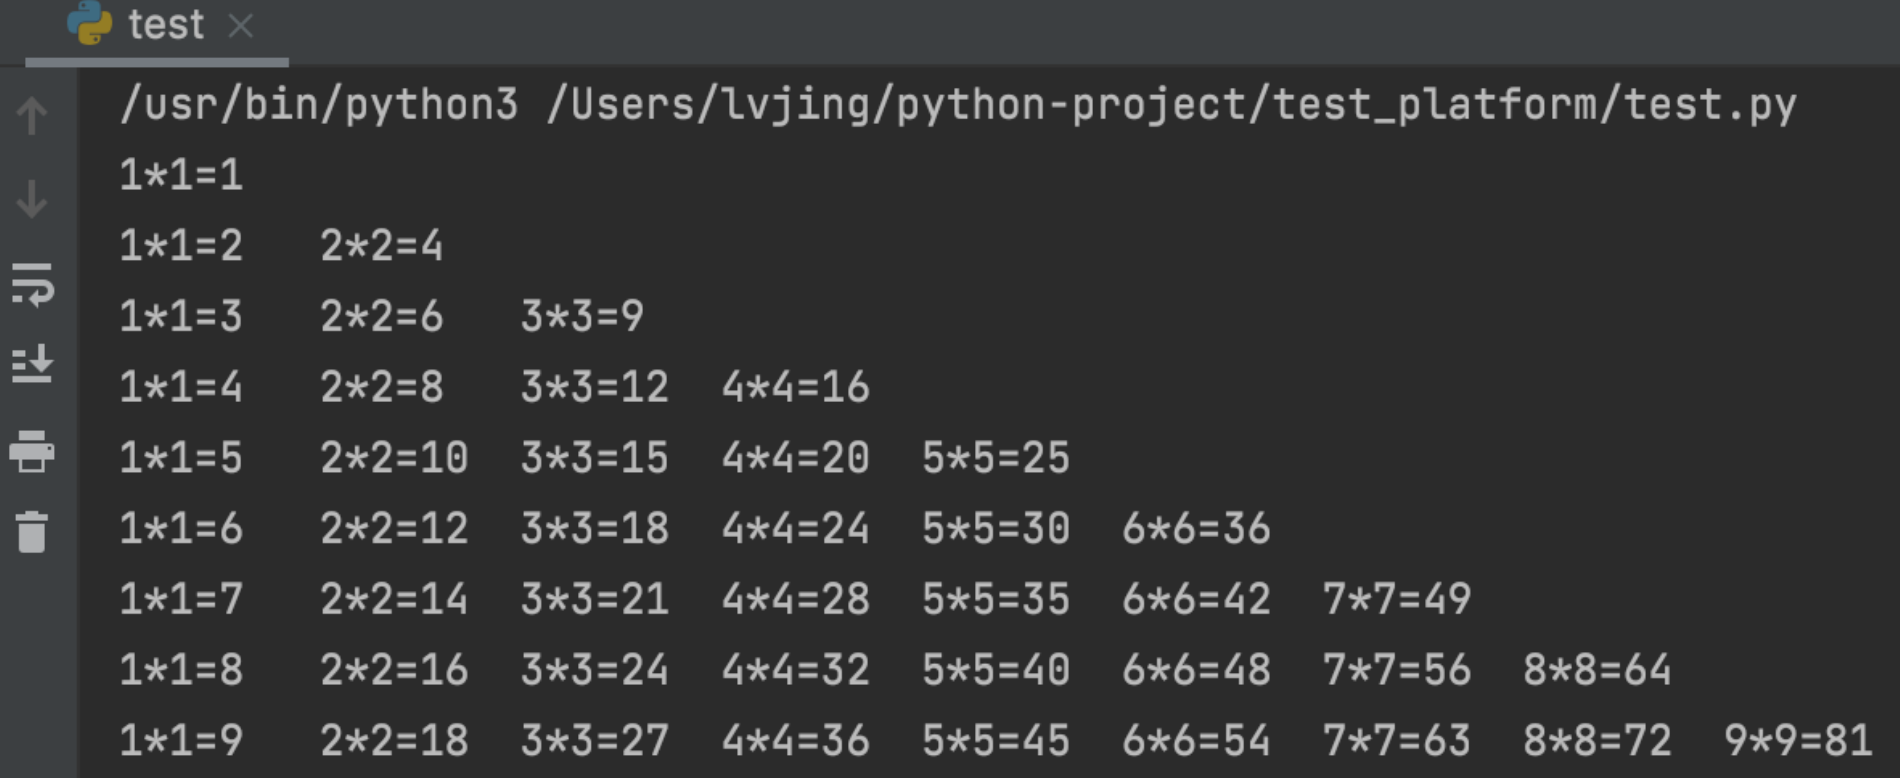
Task: Click the 8*8=64 result text
Action: pyautogui.click(x=1597, y=670)
